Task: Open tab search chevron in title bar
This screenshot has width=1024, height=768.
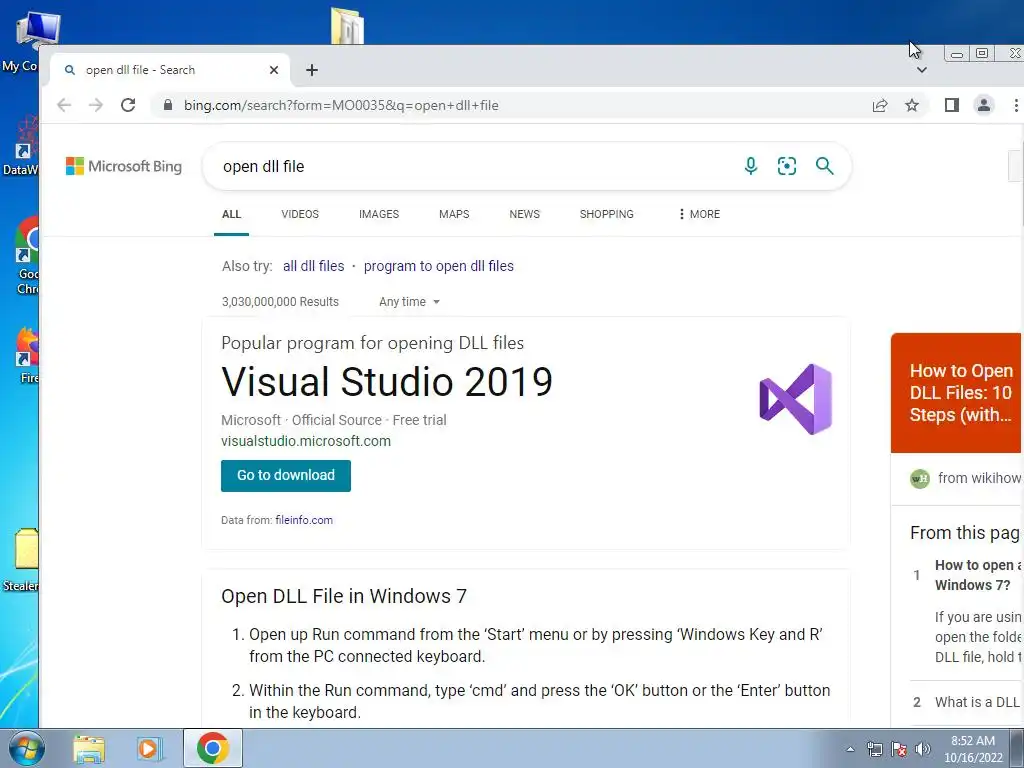Action: tap(921, 70)
